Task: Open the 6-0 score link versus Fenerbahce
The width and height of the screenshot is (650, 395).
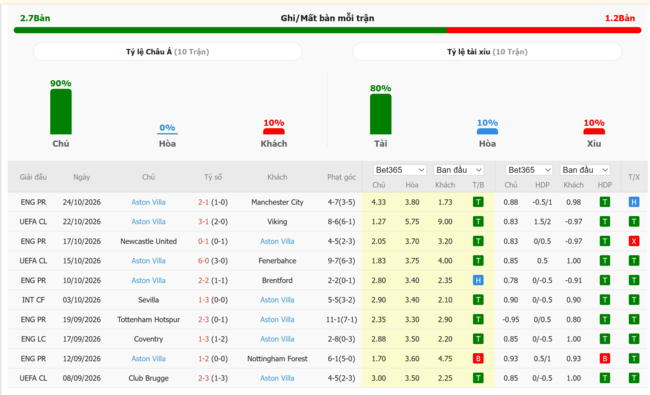Action: [204, 261]
